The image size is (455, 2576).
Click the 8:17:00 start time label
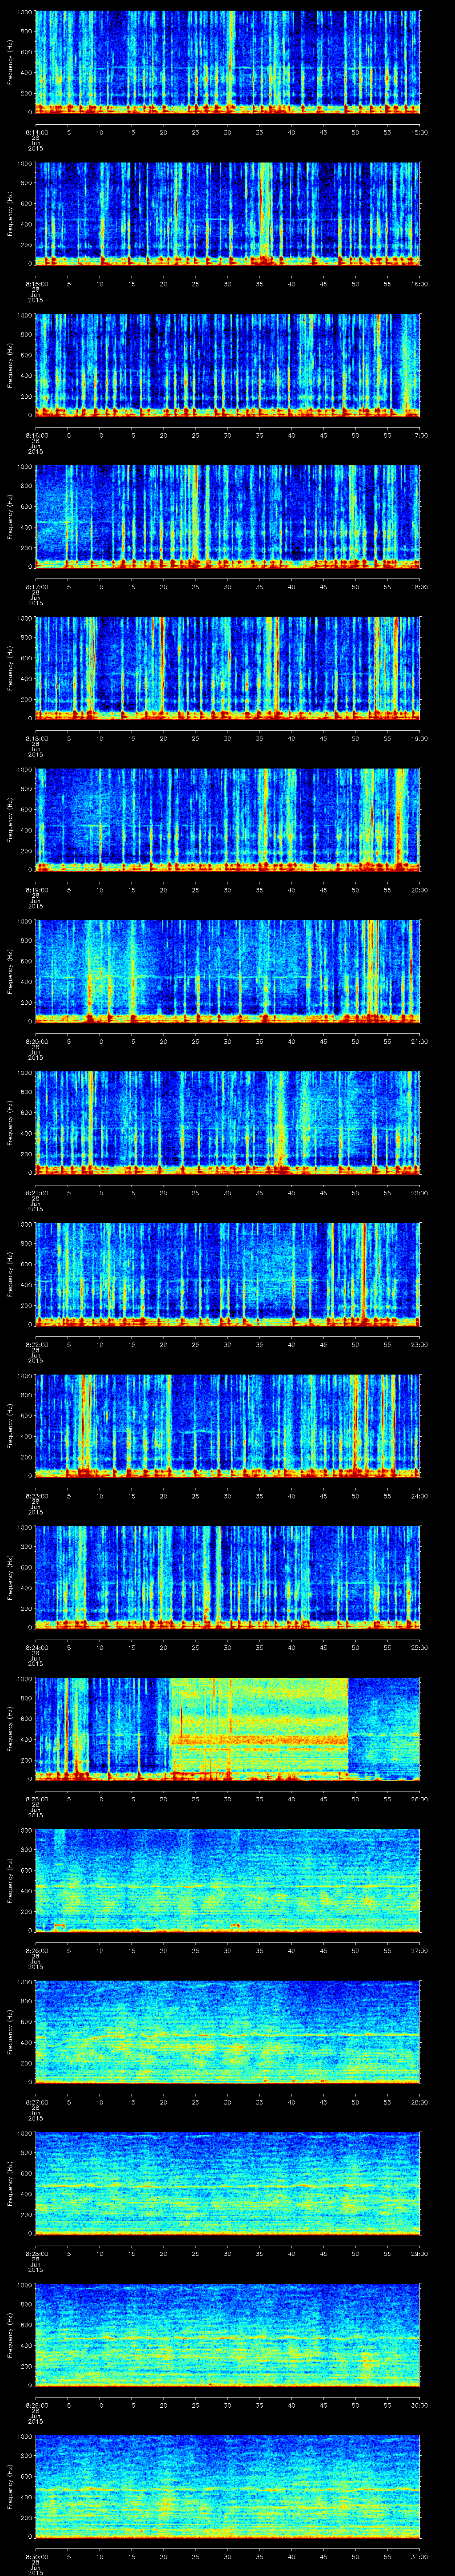tap(36, 586)
